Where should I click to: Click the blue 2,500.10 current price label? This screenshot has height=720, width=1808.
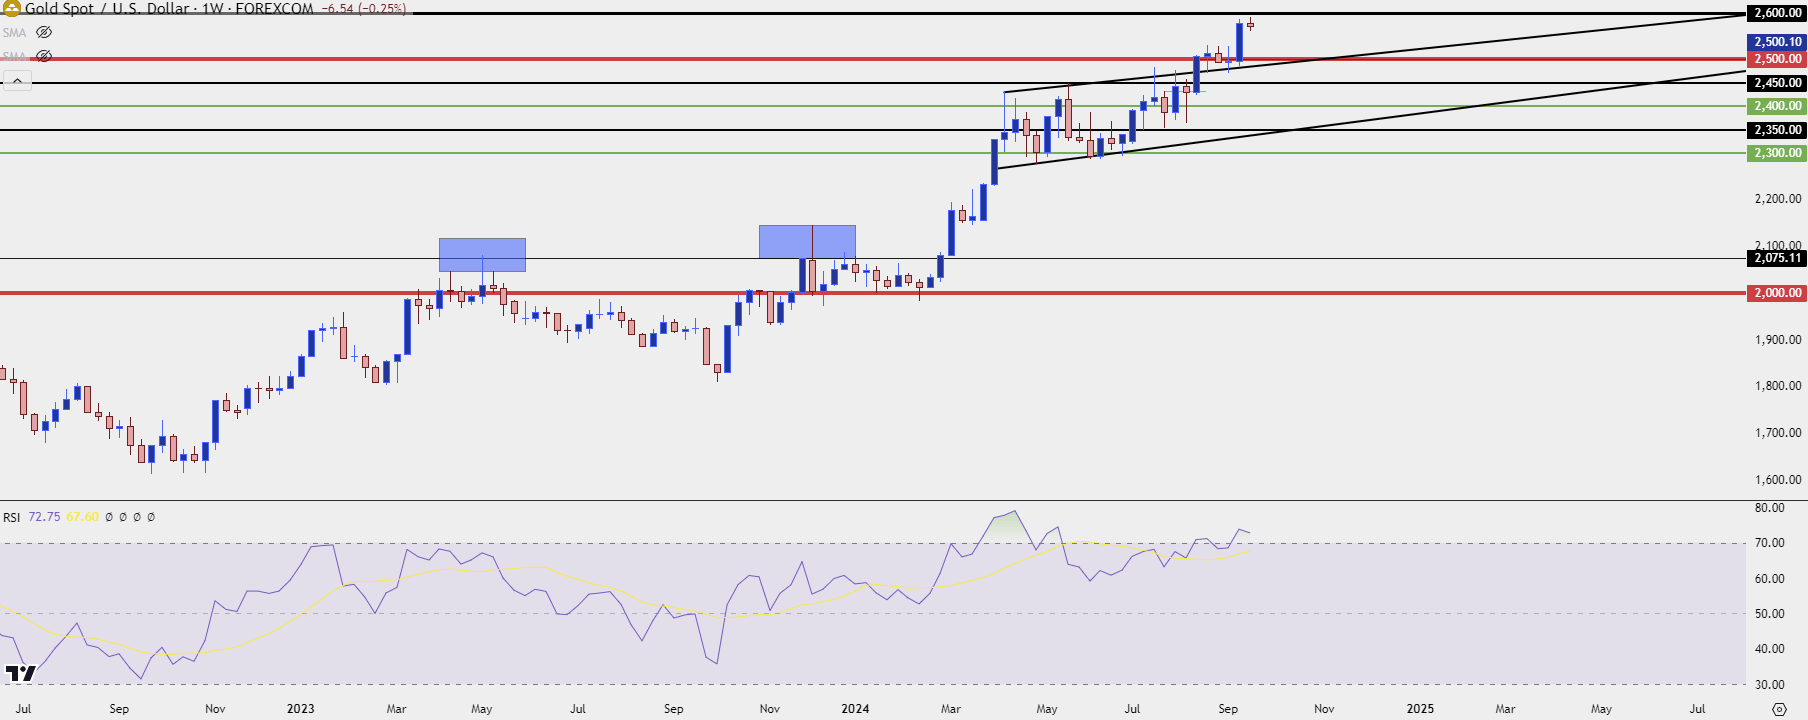(x=1777, y=42)
